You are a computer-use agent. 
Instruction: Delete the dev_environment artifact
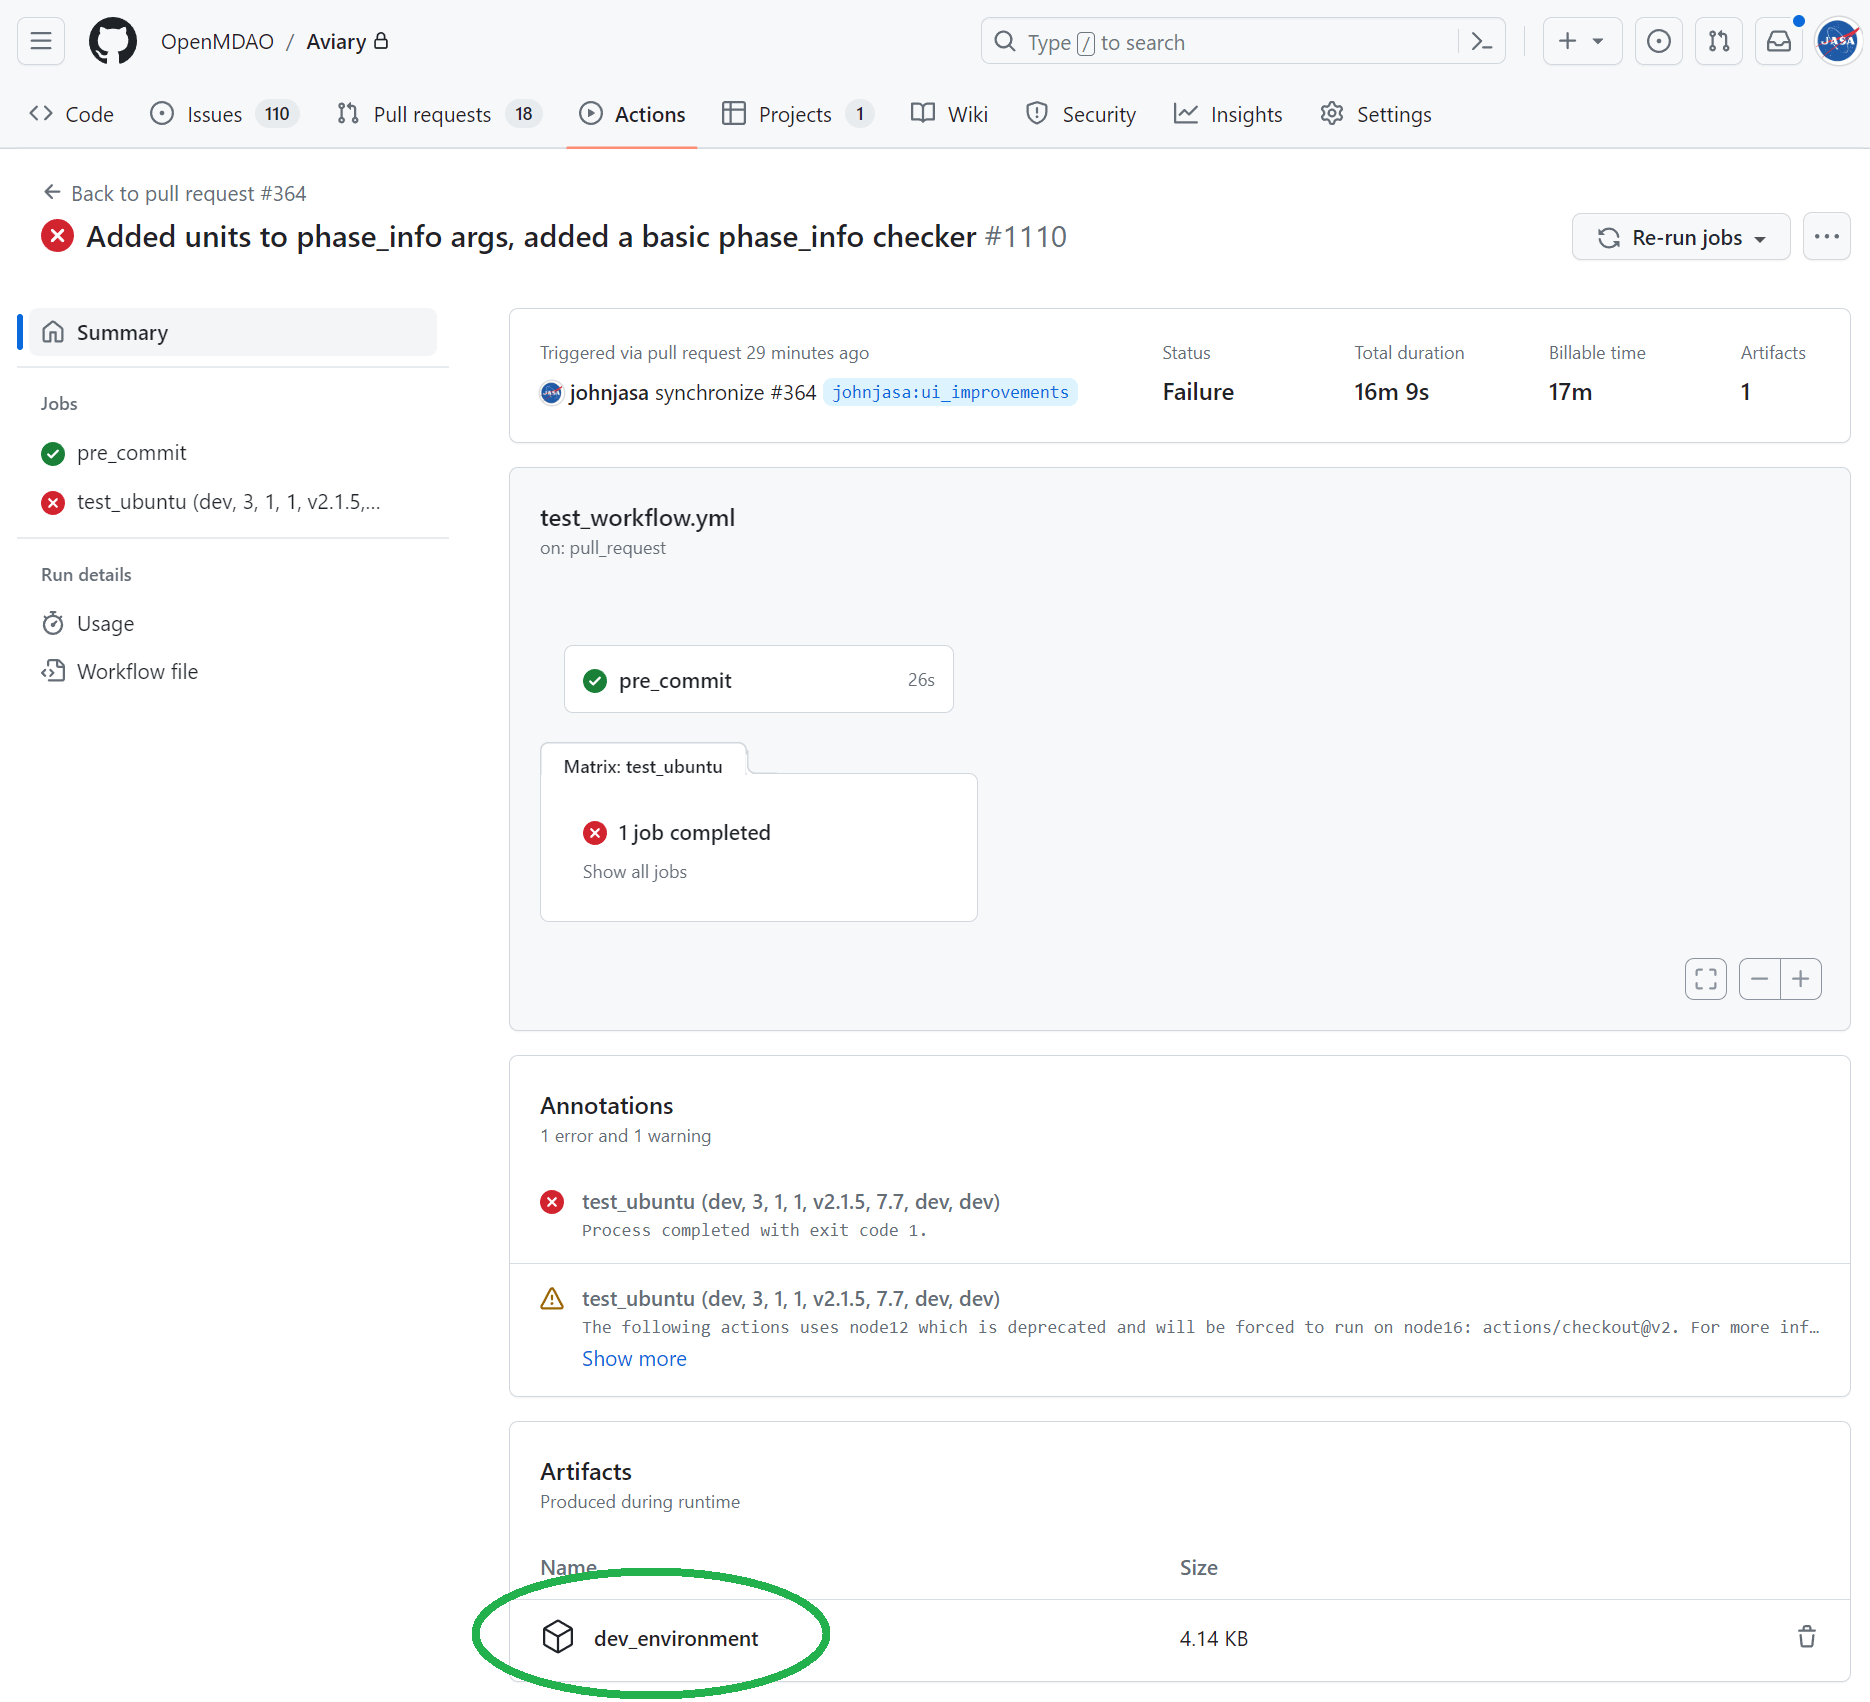point(1806,1637)
